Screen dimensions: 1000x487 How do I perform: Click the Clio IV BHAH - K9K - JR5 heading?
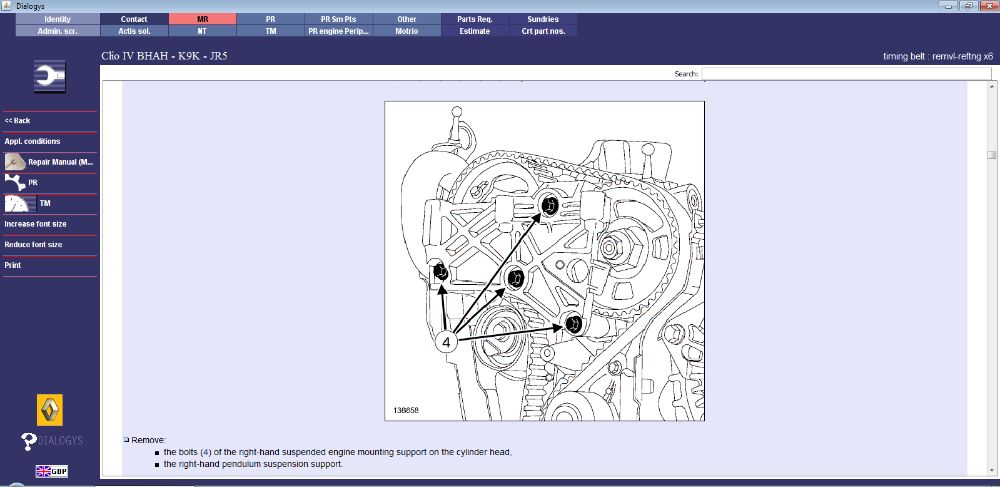[165, 56]
